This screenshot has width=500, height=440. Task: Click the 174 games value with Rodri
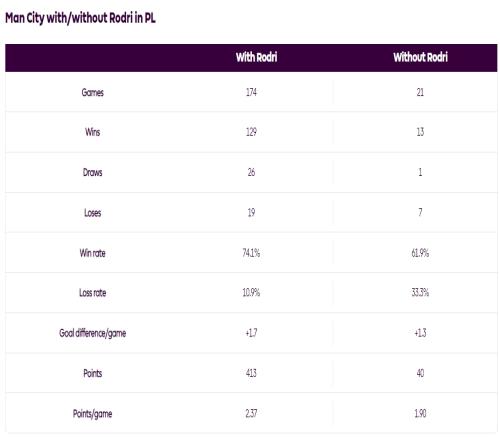coord(251,92)
